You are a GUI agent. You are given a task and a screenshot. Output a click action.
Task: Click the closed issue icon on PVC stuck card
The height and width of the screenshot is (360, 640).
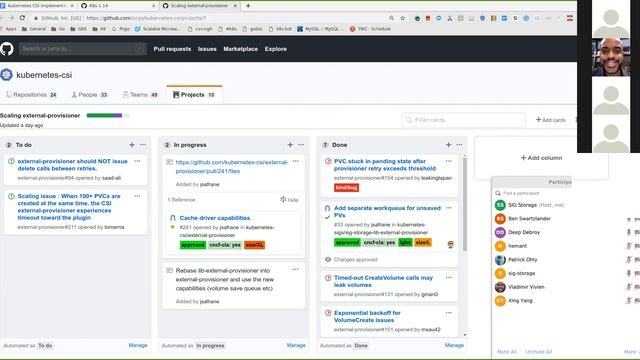328,162
